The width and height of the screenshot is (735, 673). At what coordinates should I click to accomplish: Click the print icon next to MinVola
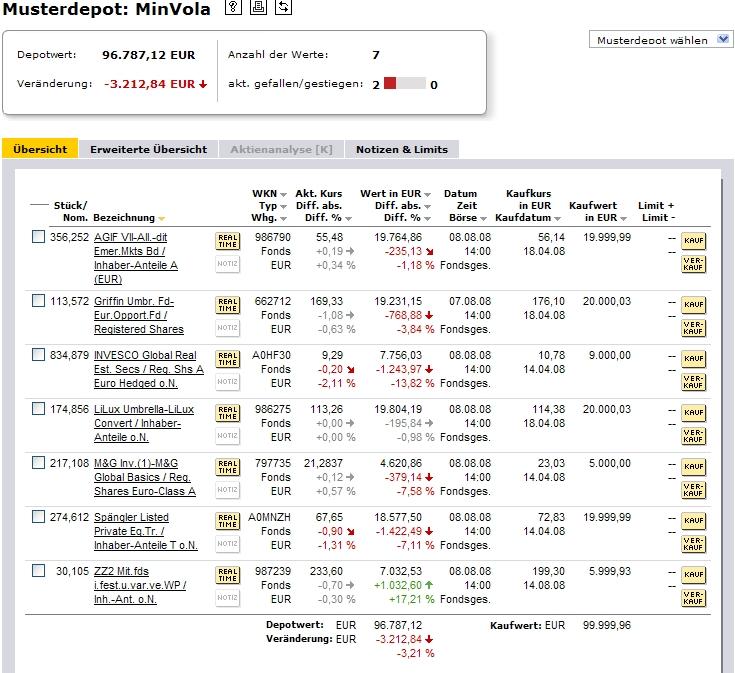tap(259, 8)
